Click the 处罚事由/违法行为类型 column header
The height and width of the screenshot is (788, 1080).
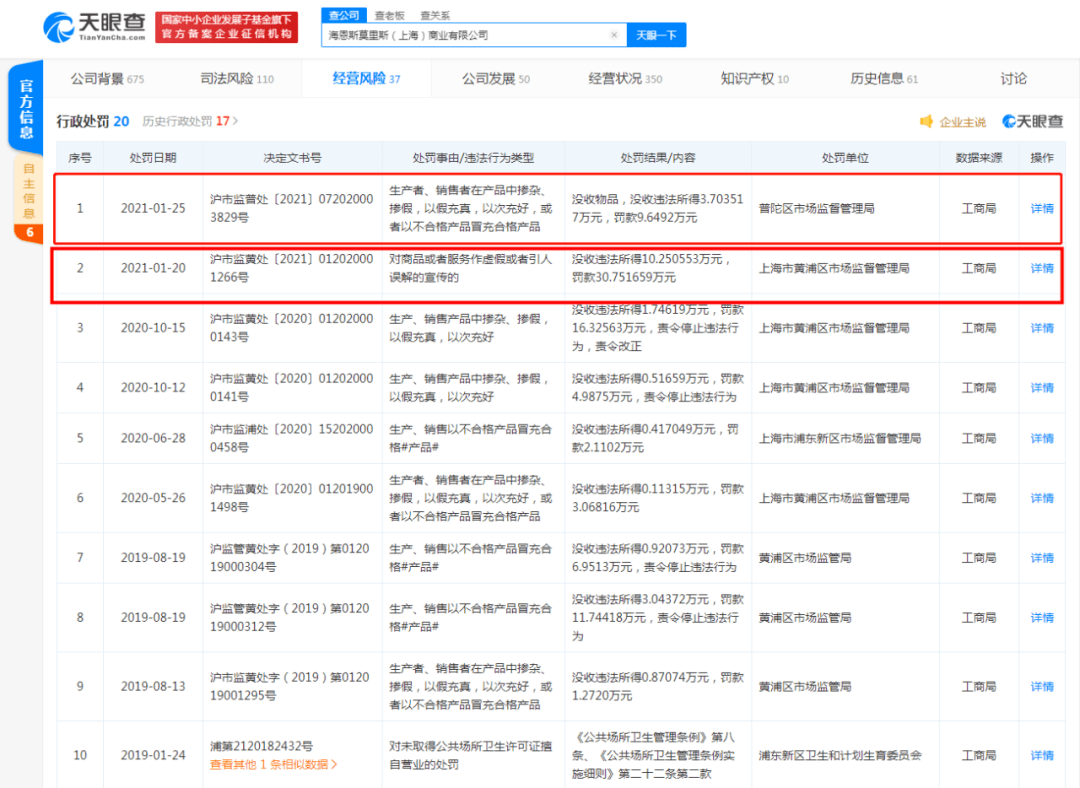(x=473, y=158)
